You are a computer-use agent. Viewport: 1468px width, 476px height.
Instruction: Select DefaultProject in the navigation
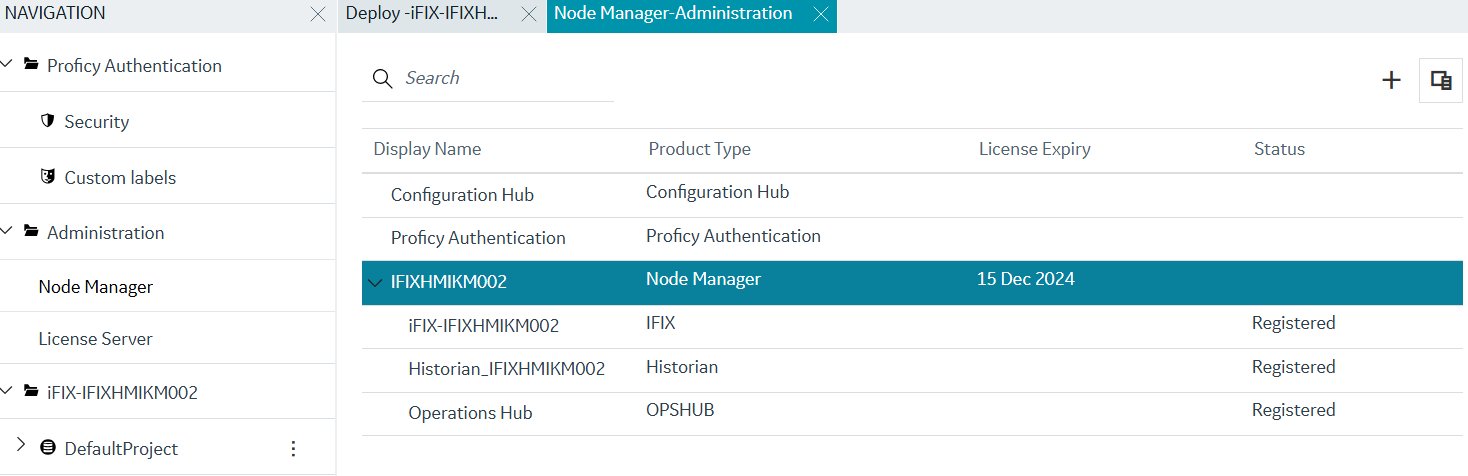click(121, 449)
